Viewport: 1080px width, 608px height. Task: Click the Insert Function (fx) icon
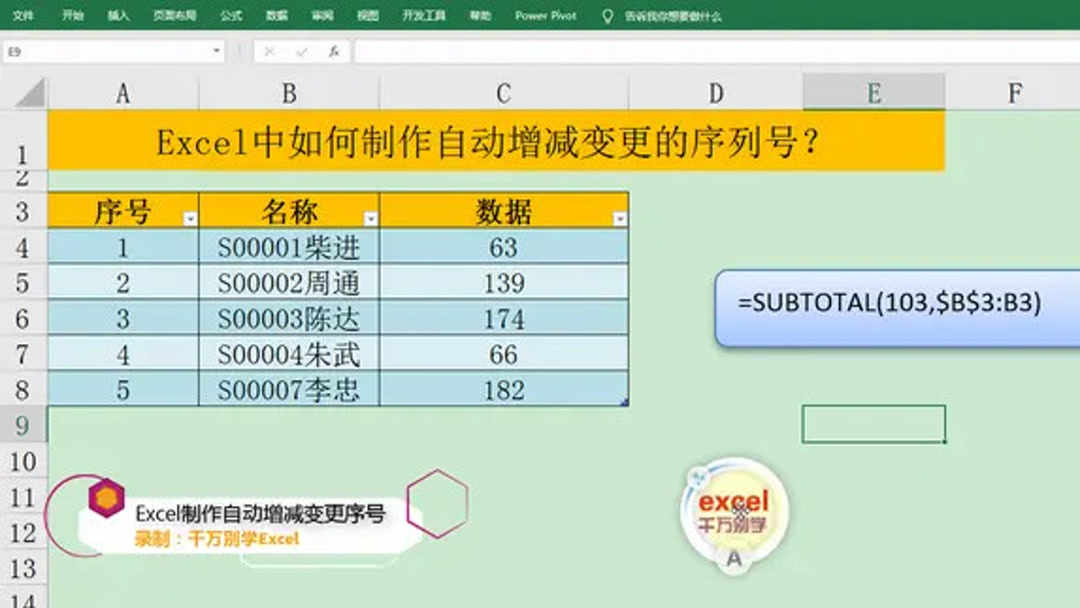(x=335, y=48)
